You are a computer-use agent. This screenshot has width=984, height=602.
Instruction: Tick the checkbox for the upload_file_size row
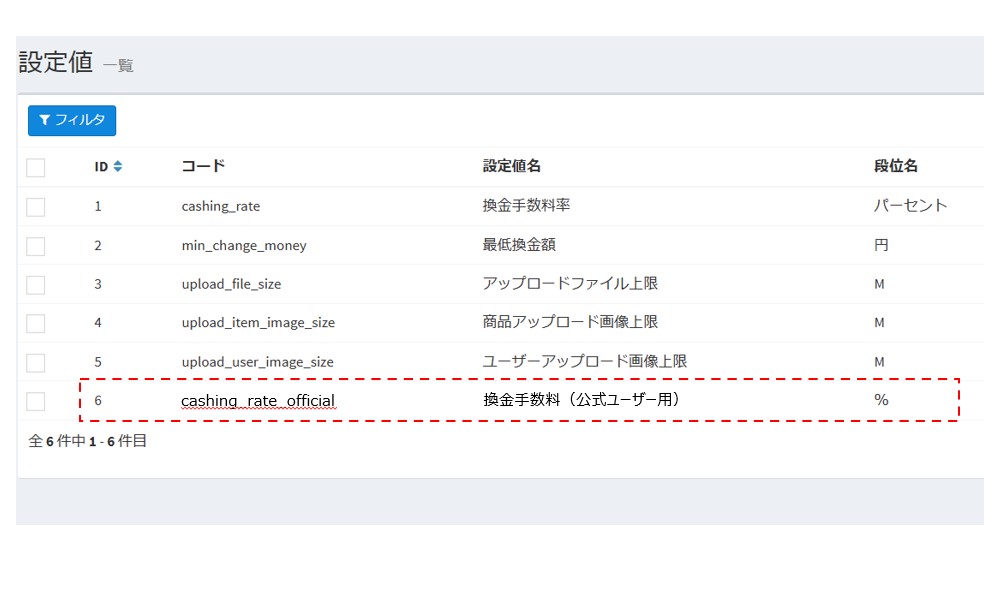[36, 285]
